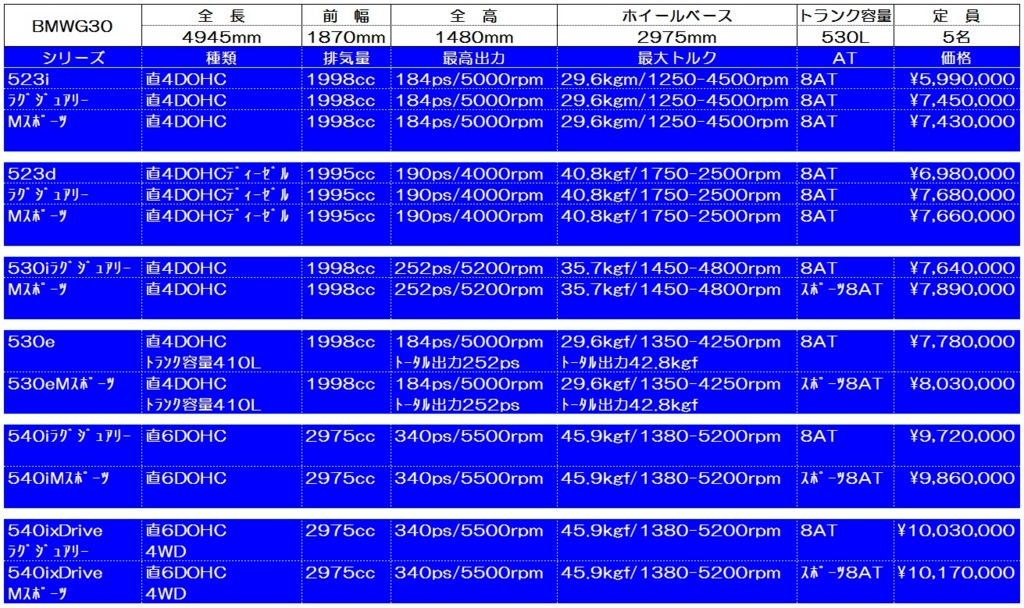Image resolution: width=1024 pixels, height=608 pixels.
Task: Click 190ps/4000rpm in the 523d row
Action: [469, 174]
